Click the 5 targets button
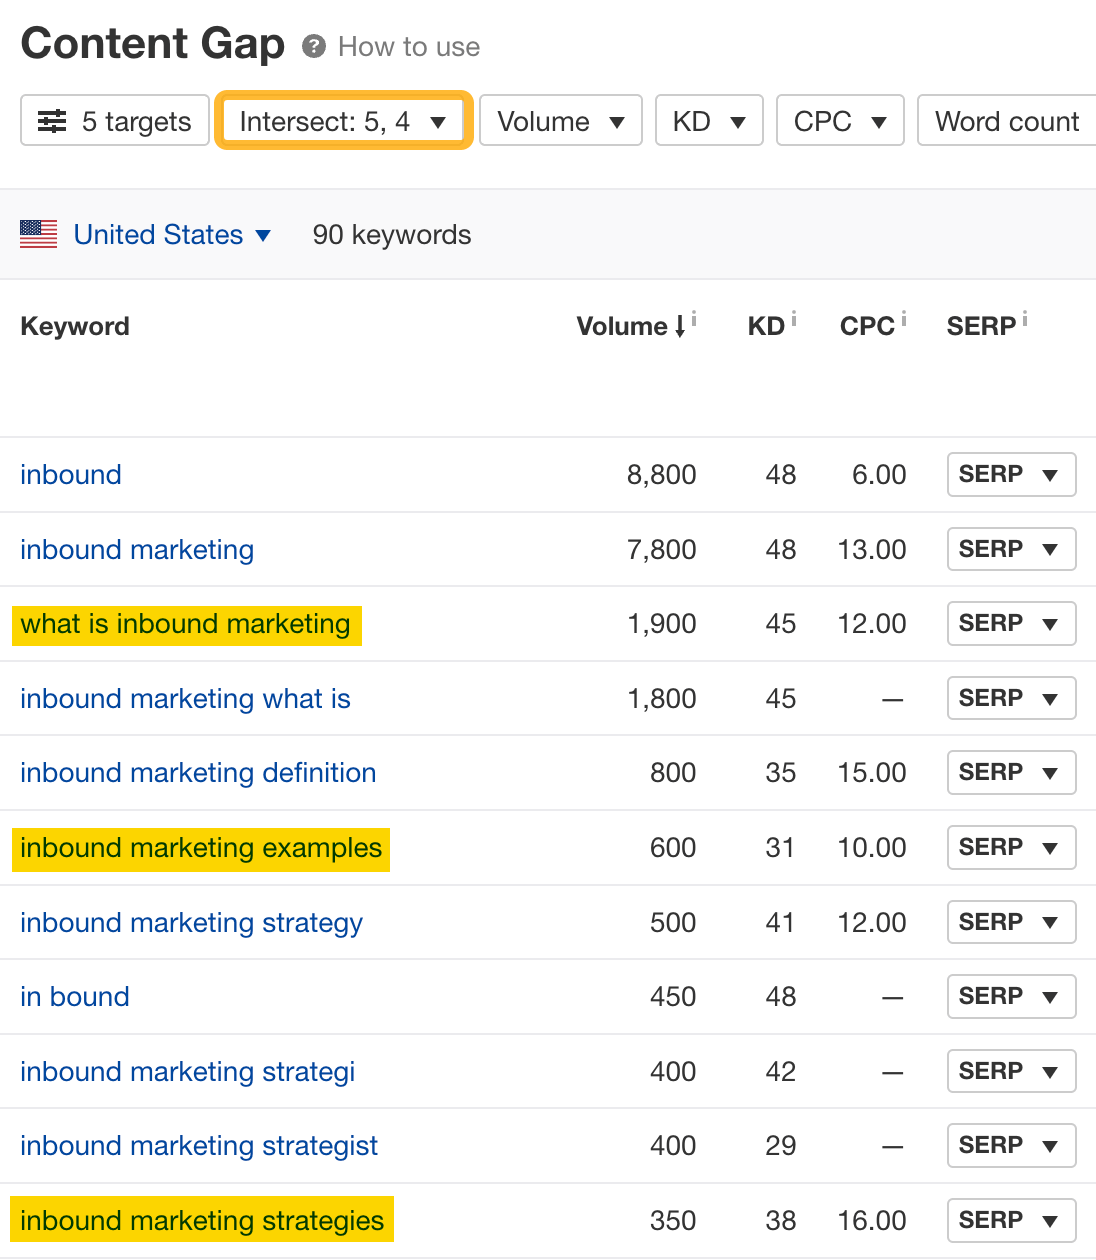1096x1260 pixels. 114,120
